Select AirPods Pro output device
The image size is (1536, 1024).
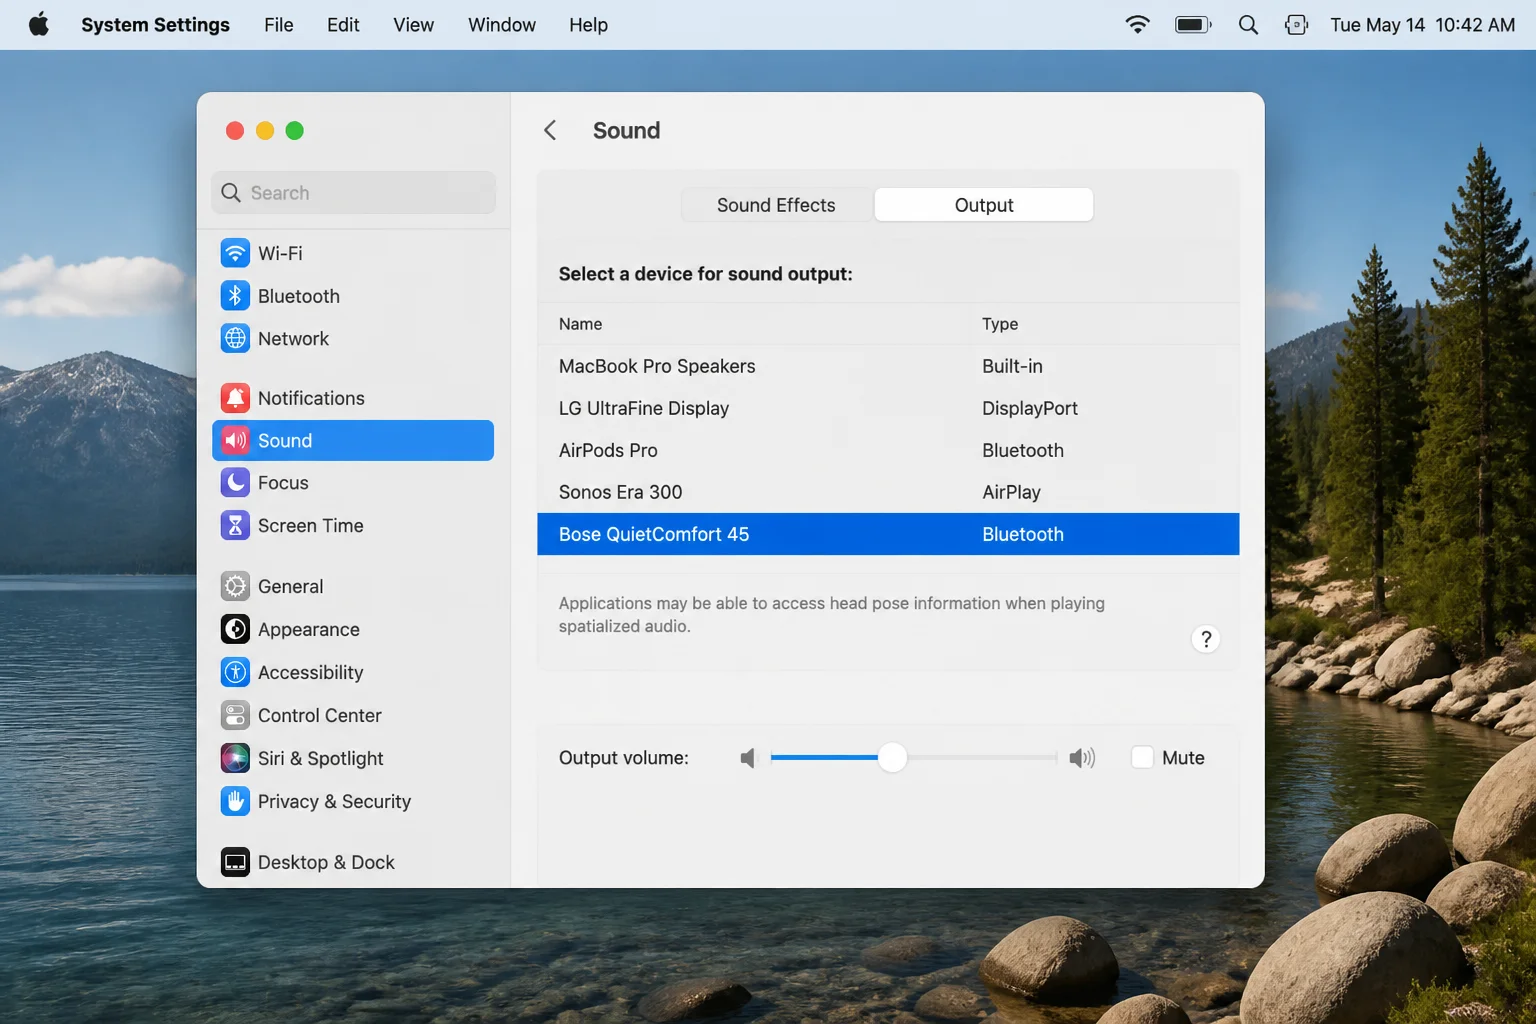(888, 450)
